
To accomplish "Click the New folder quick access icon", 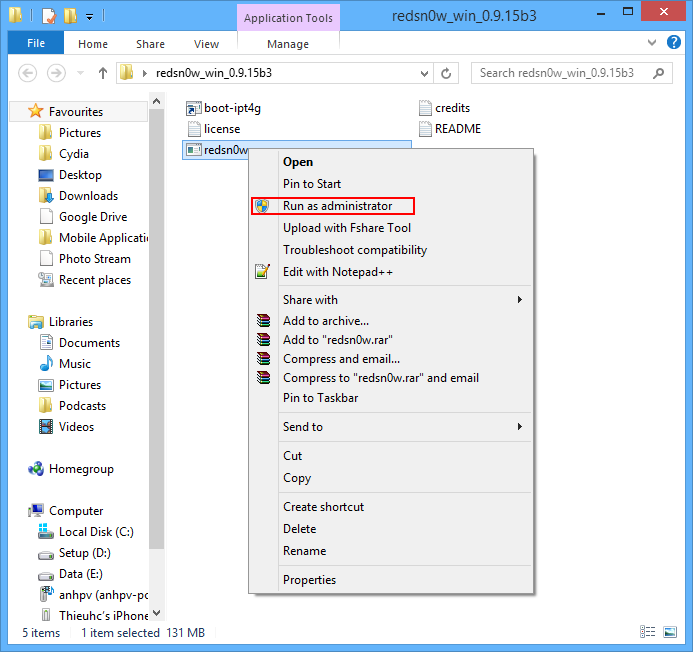I will [x=70, y=16].
